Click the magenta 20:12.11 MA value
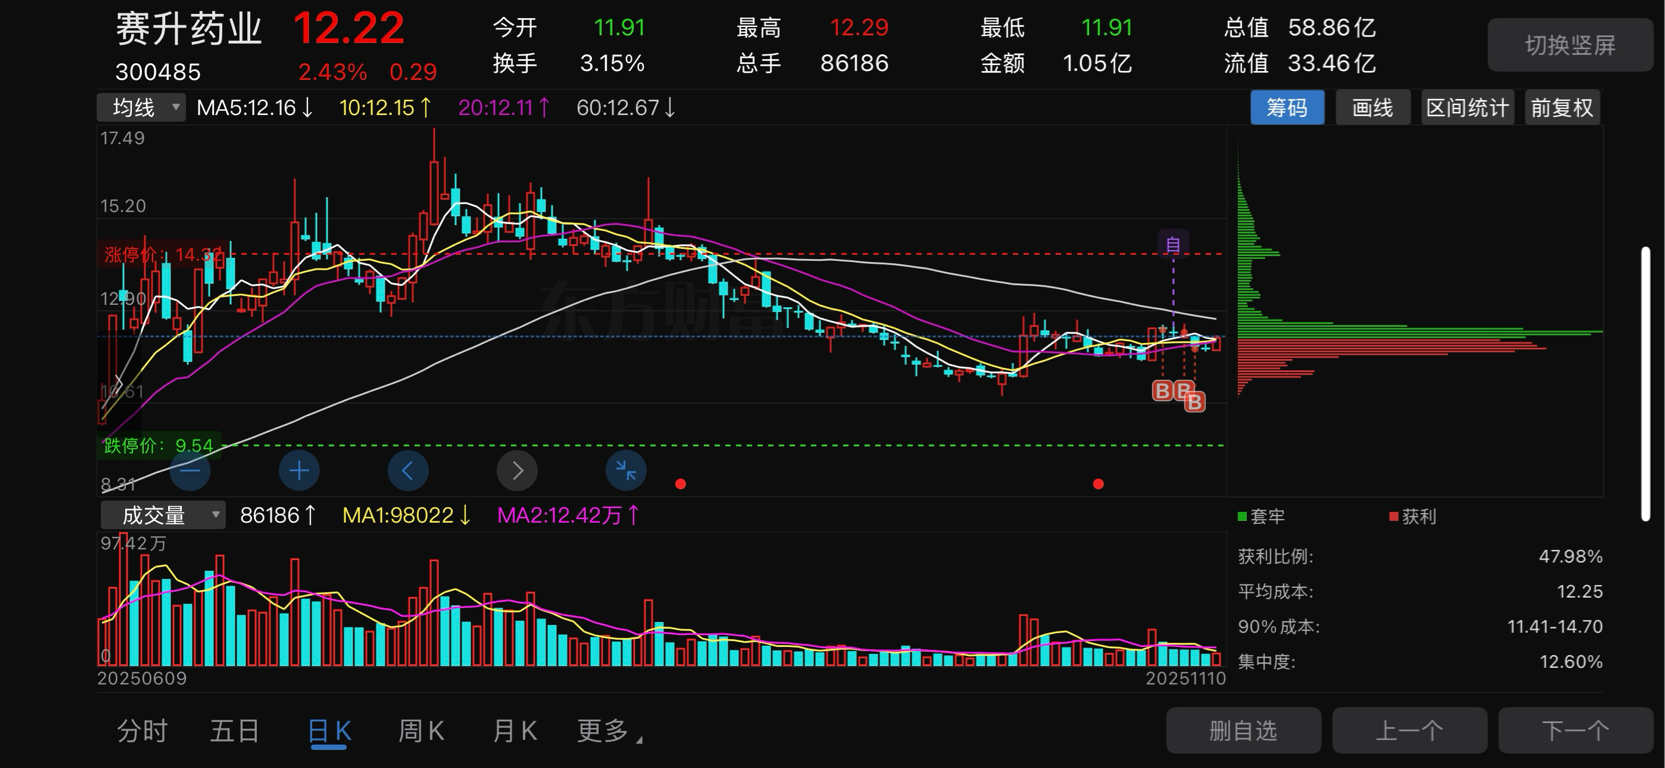 504,107
